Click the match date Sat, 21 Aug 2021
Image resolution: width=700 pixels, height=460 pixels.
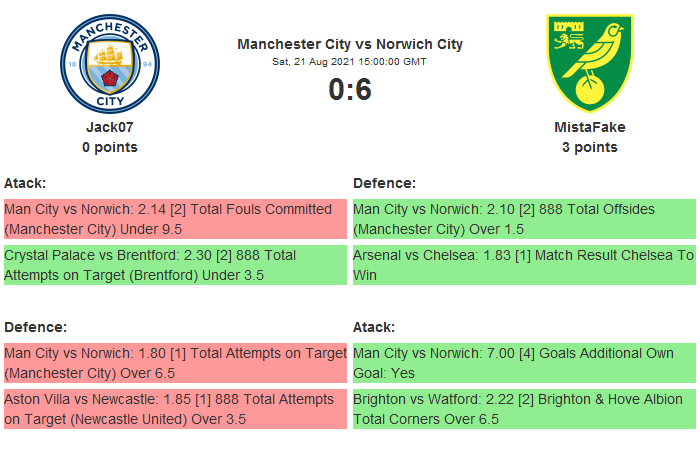tap(350, 62)
